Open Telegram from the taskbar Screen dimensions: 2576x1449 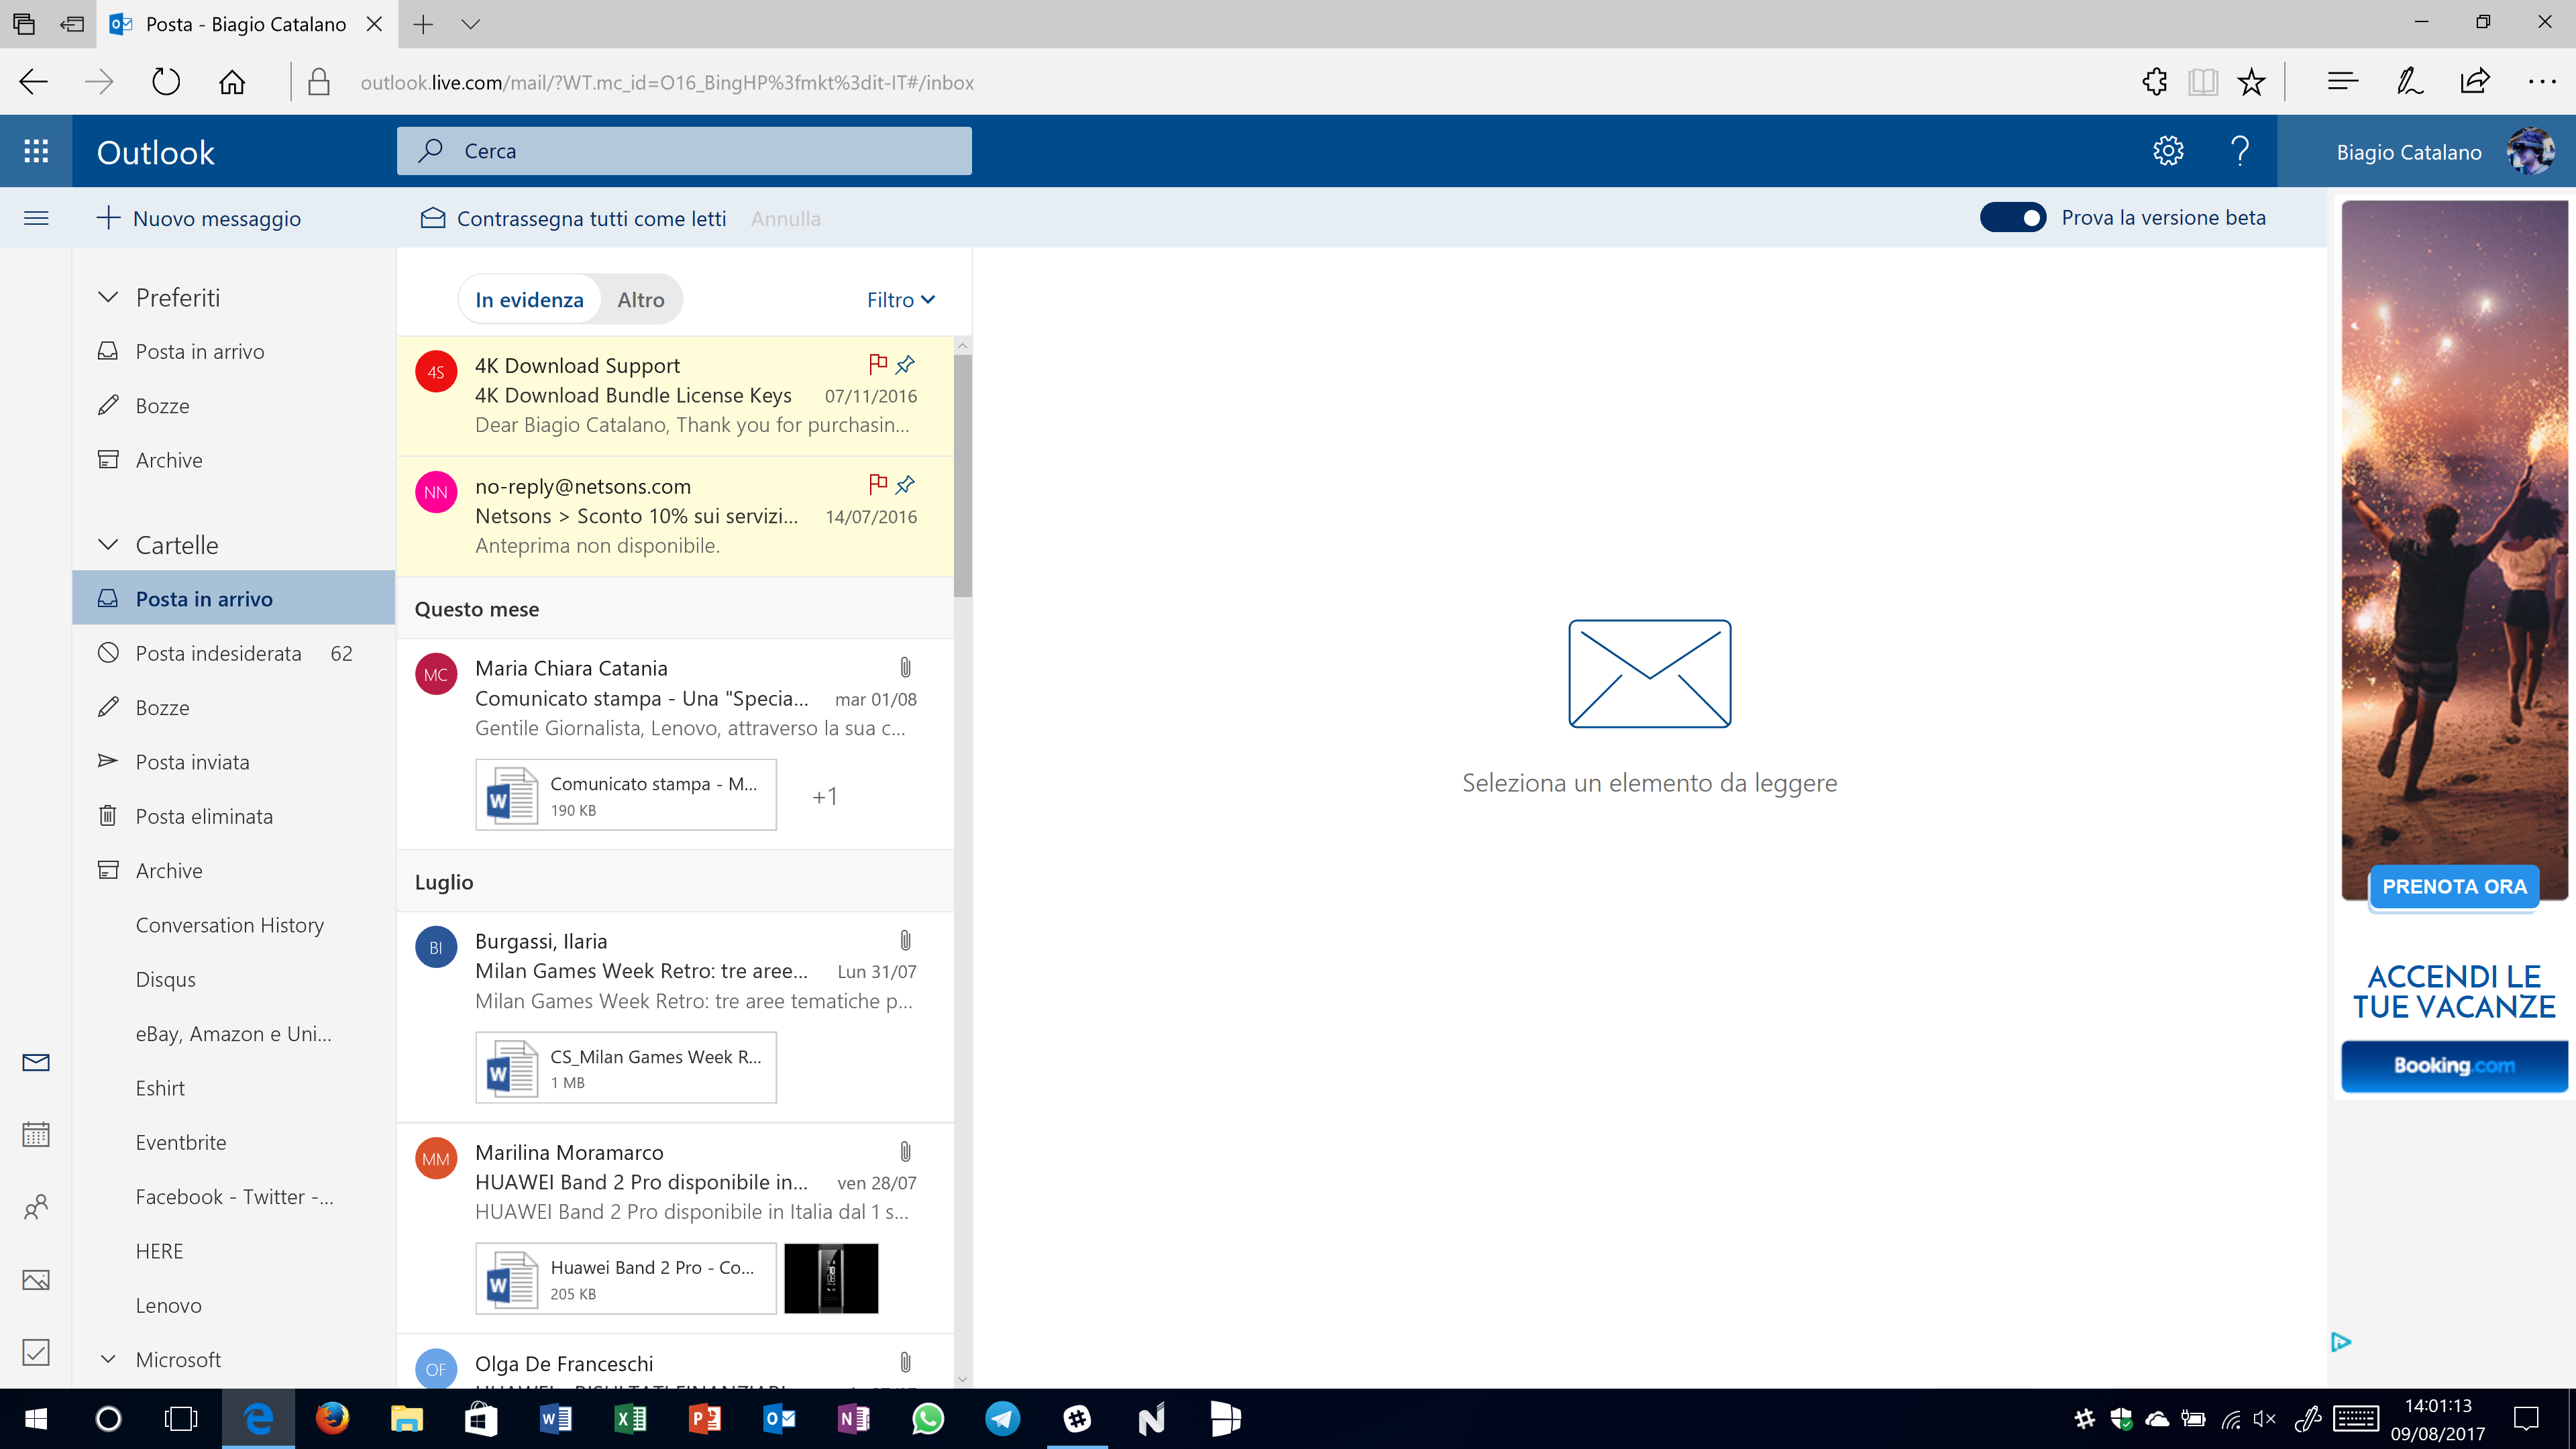click(1003, 1418)
